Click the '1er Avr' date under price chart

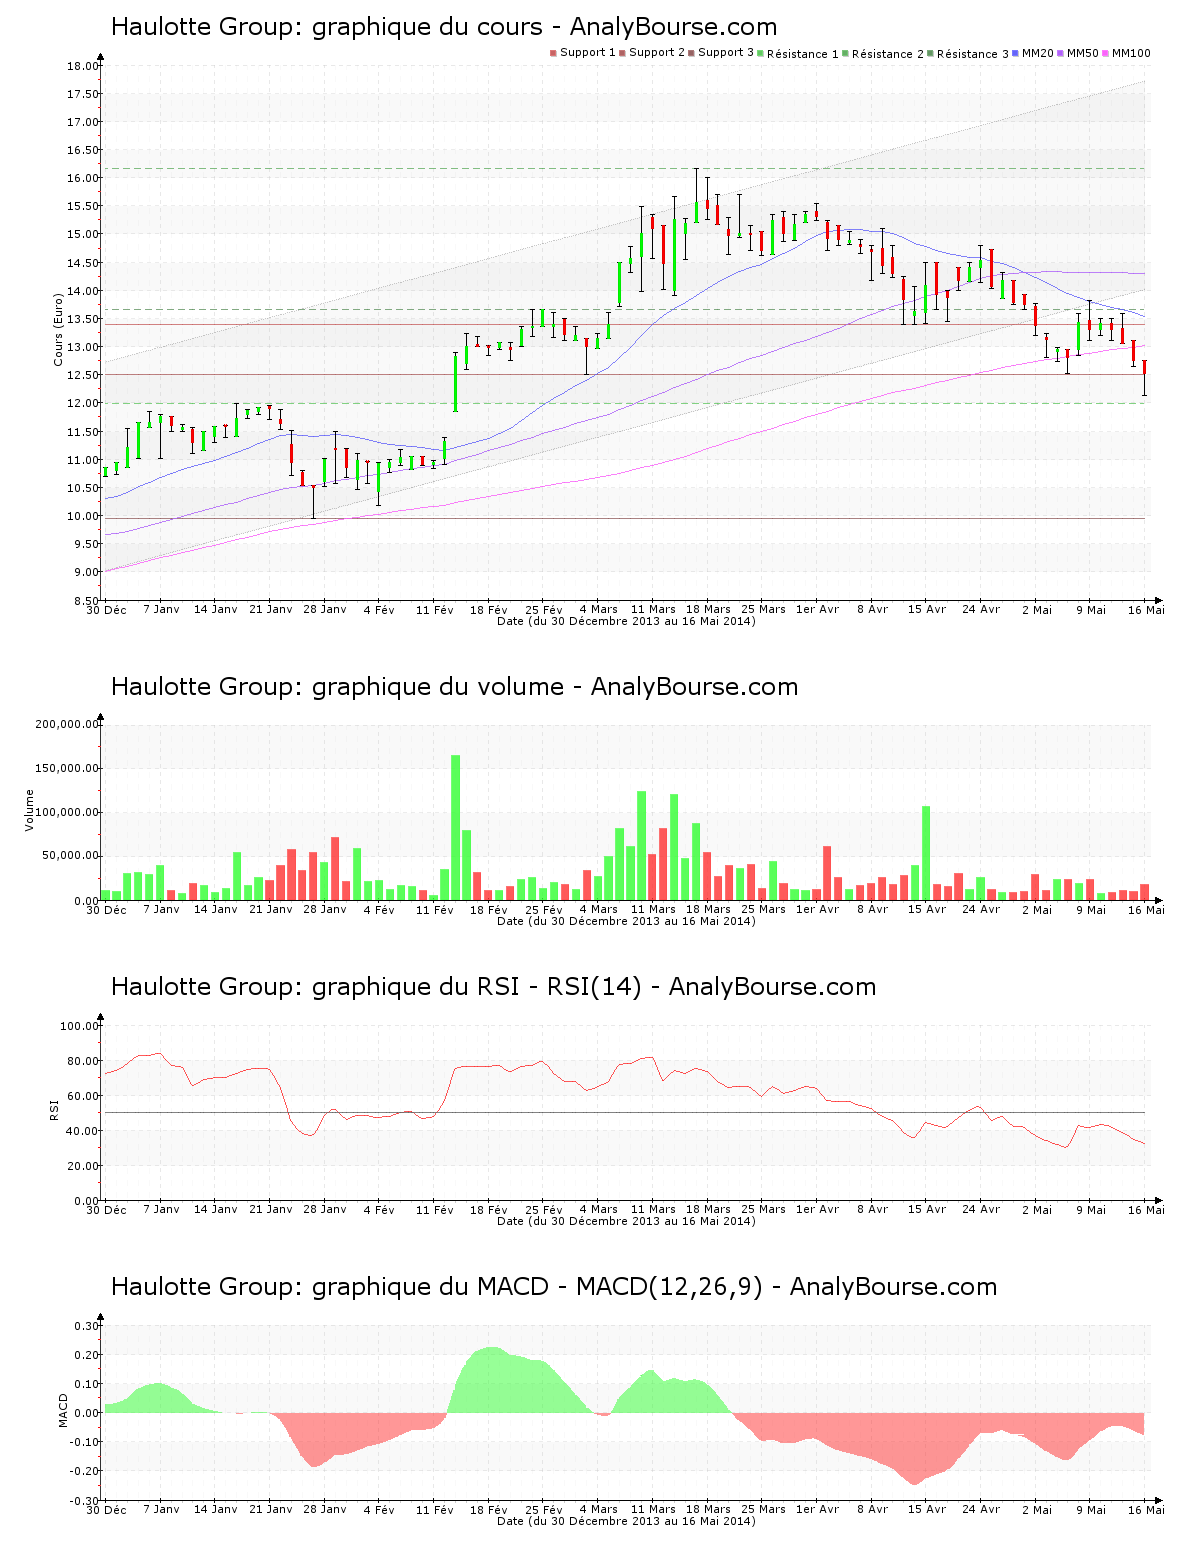pyautogui.click(x=817, y=610)
